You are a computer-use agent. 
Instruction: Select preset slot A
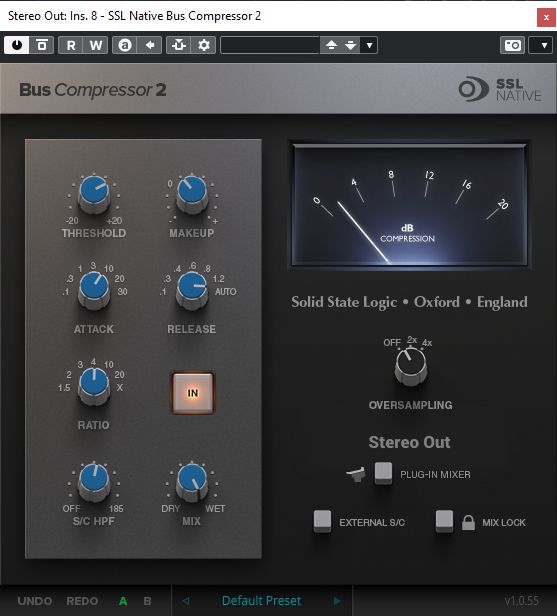pos(123,601)
